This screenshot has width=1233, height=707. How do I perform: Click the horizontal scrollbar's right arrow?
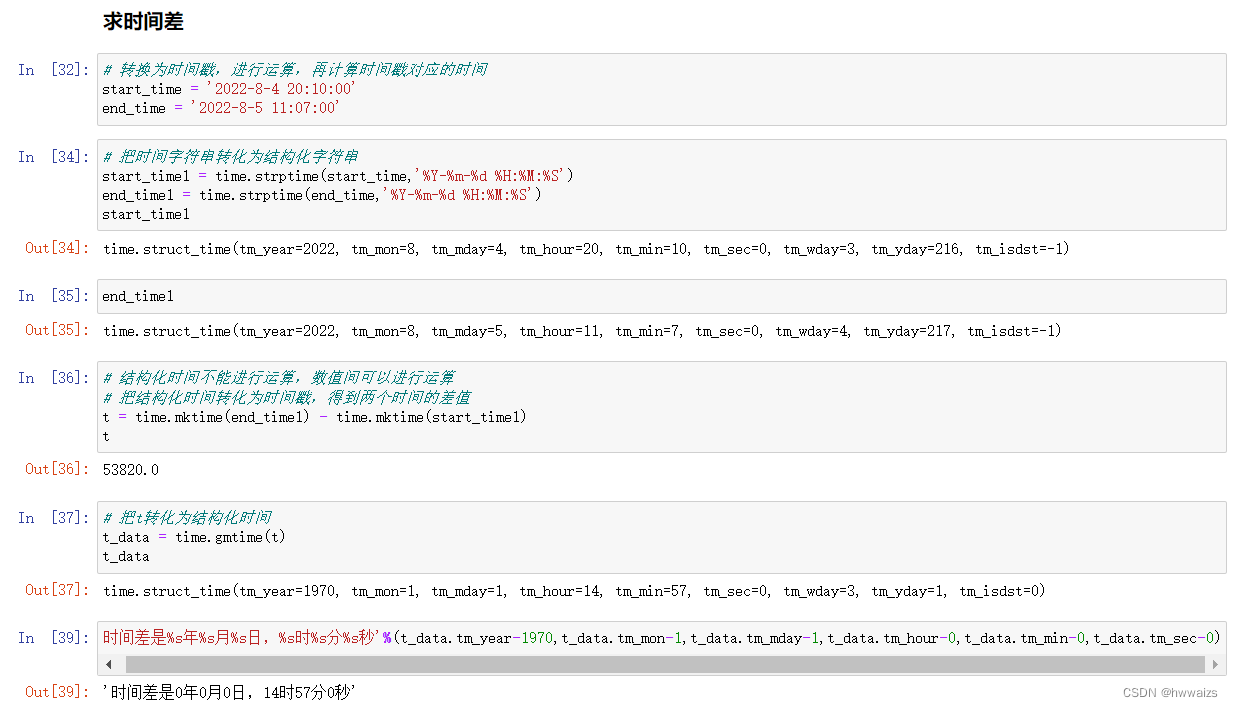click(1215, 664)
